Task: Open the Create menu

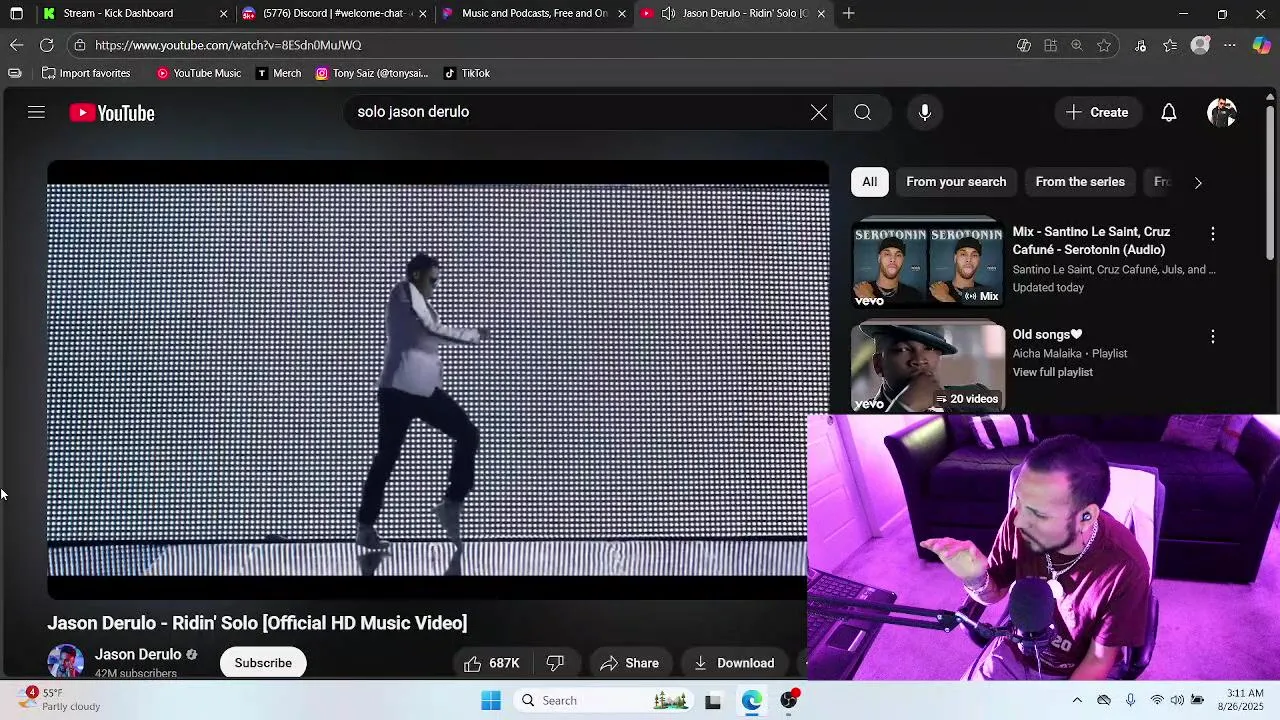Action: point(1097,112)
